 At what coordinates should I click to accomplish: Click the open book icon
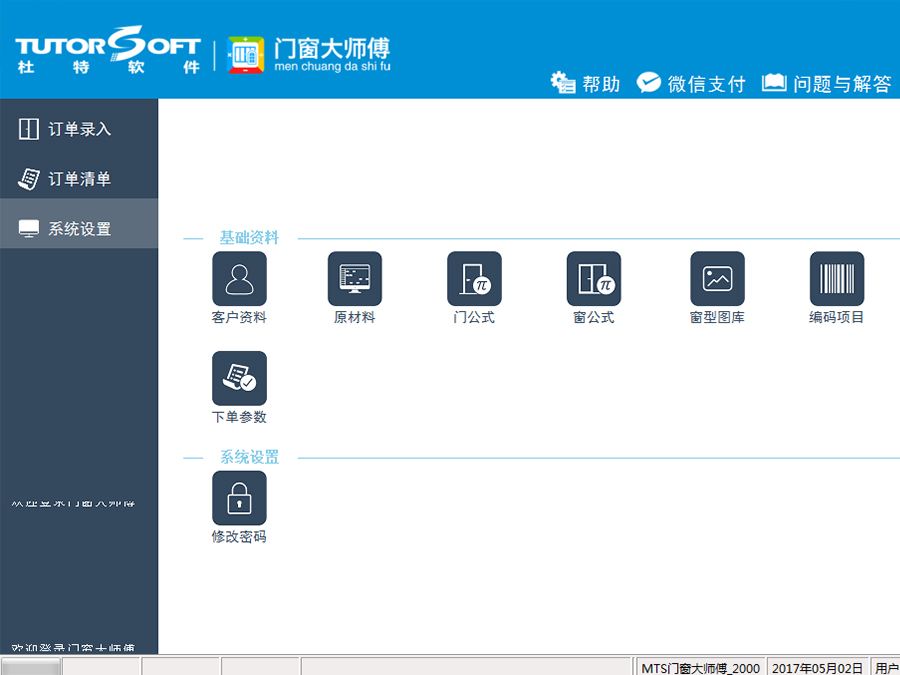coord(774,83)
